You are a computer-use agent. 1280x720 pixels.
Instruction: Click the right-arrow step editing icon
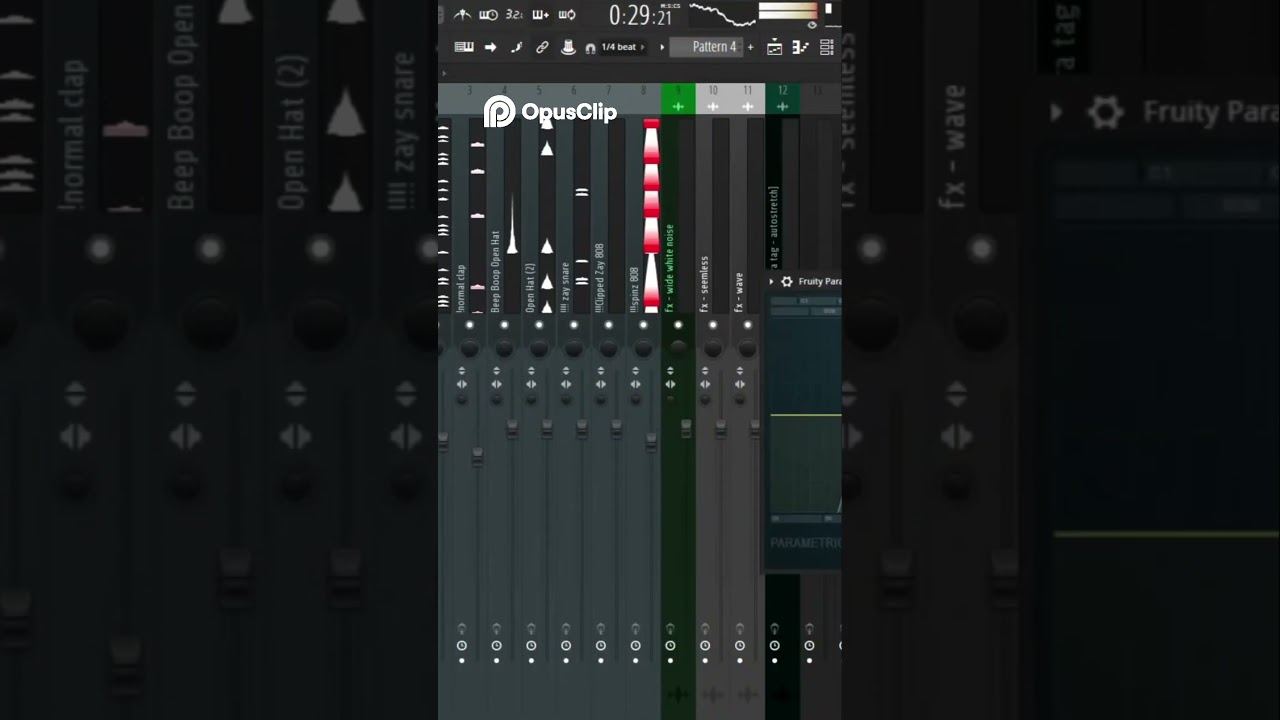[491, 47]
